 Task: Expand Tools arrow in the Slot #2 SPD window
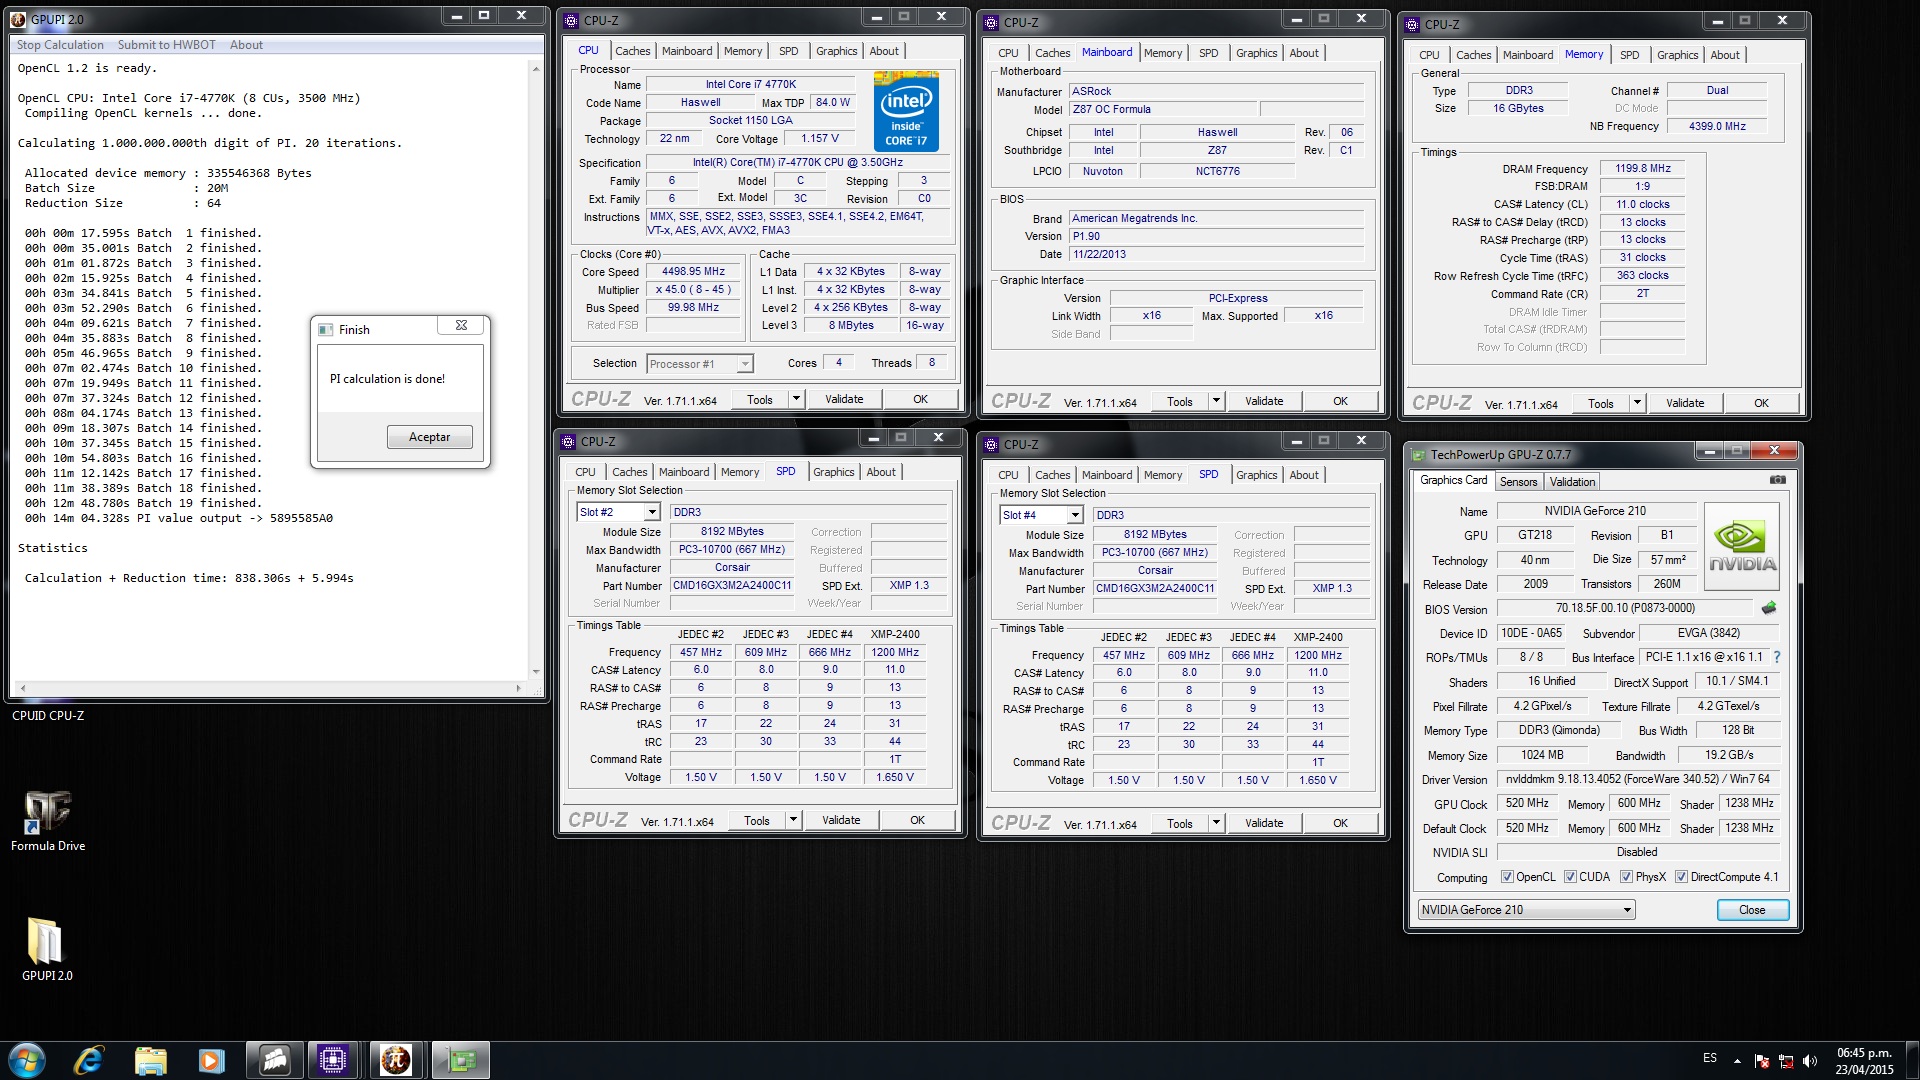point(793,820)
